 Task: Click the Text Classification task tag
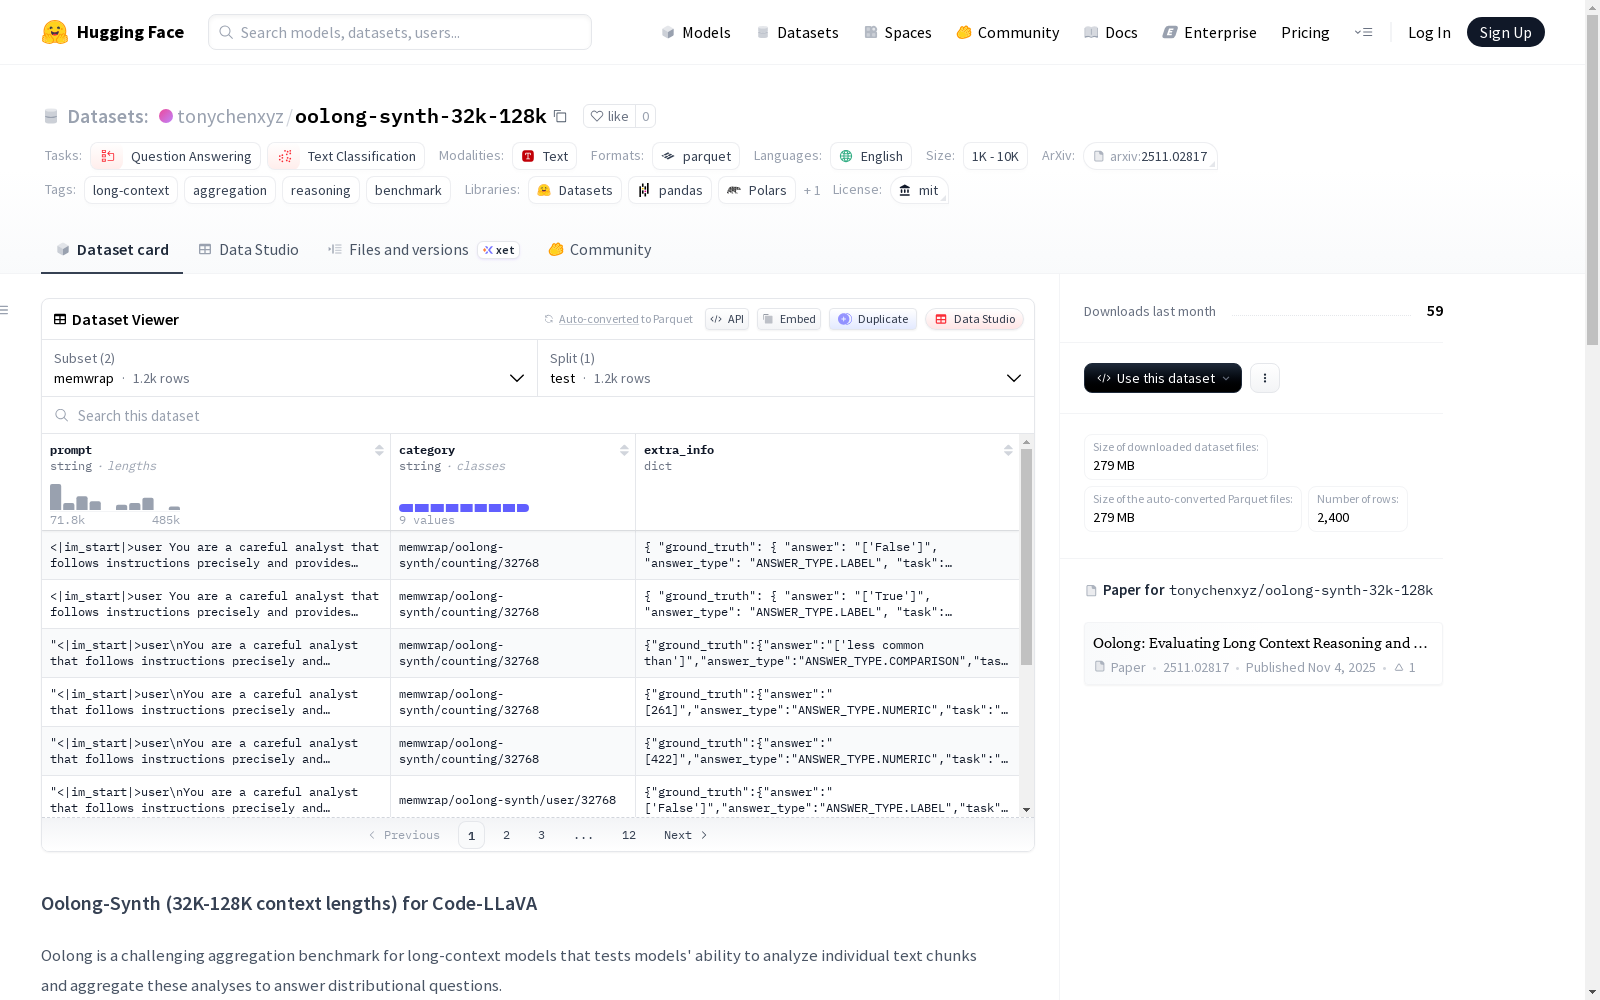click(x=346, y=156)
